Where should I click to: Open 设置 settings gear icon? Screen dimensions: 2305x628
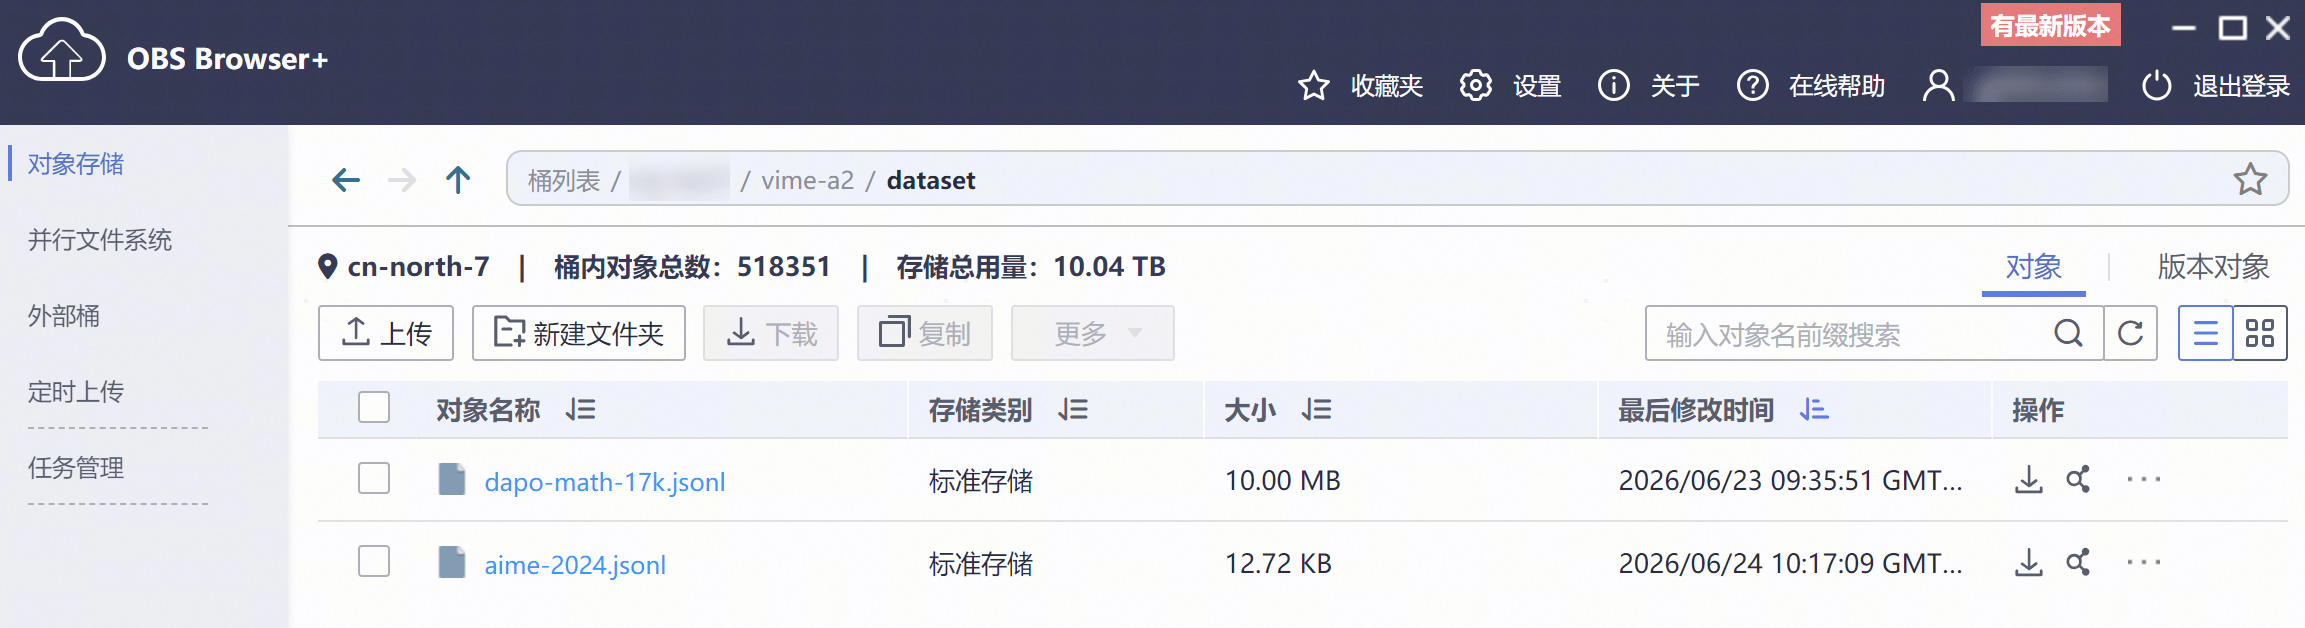coord(1475,86)
